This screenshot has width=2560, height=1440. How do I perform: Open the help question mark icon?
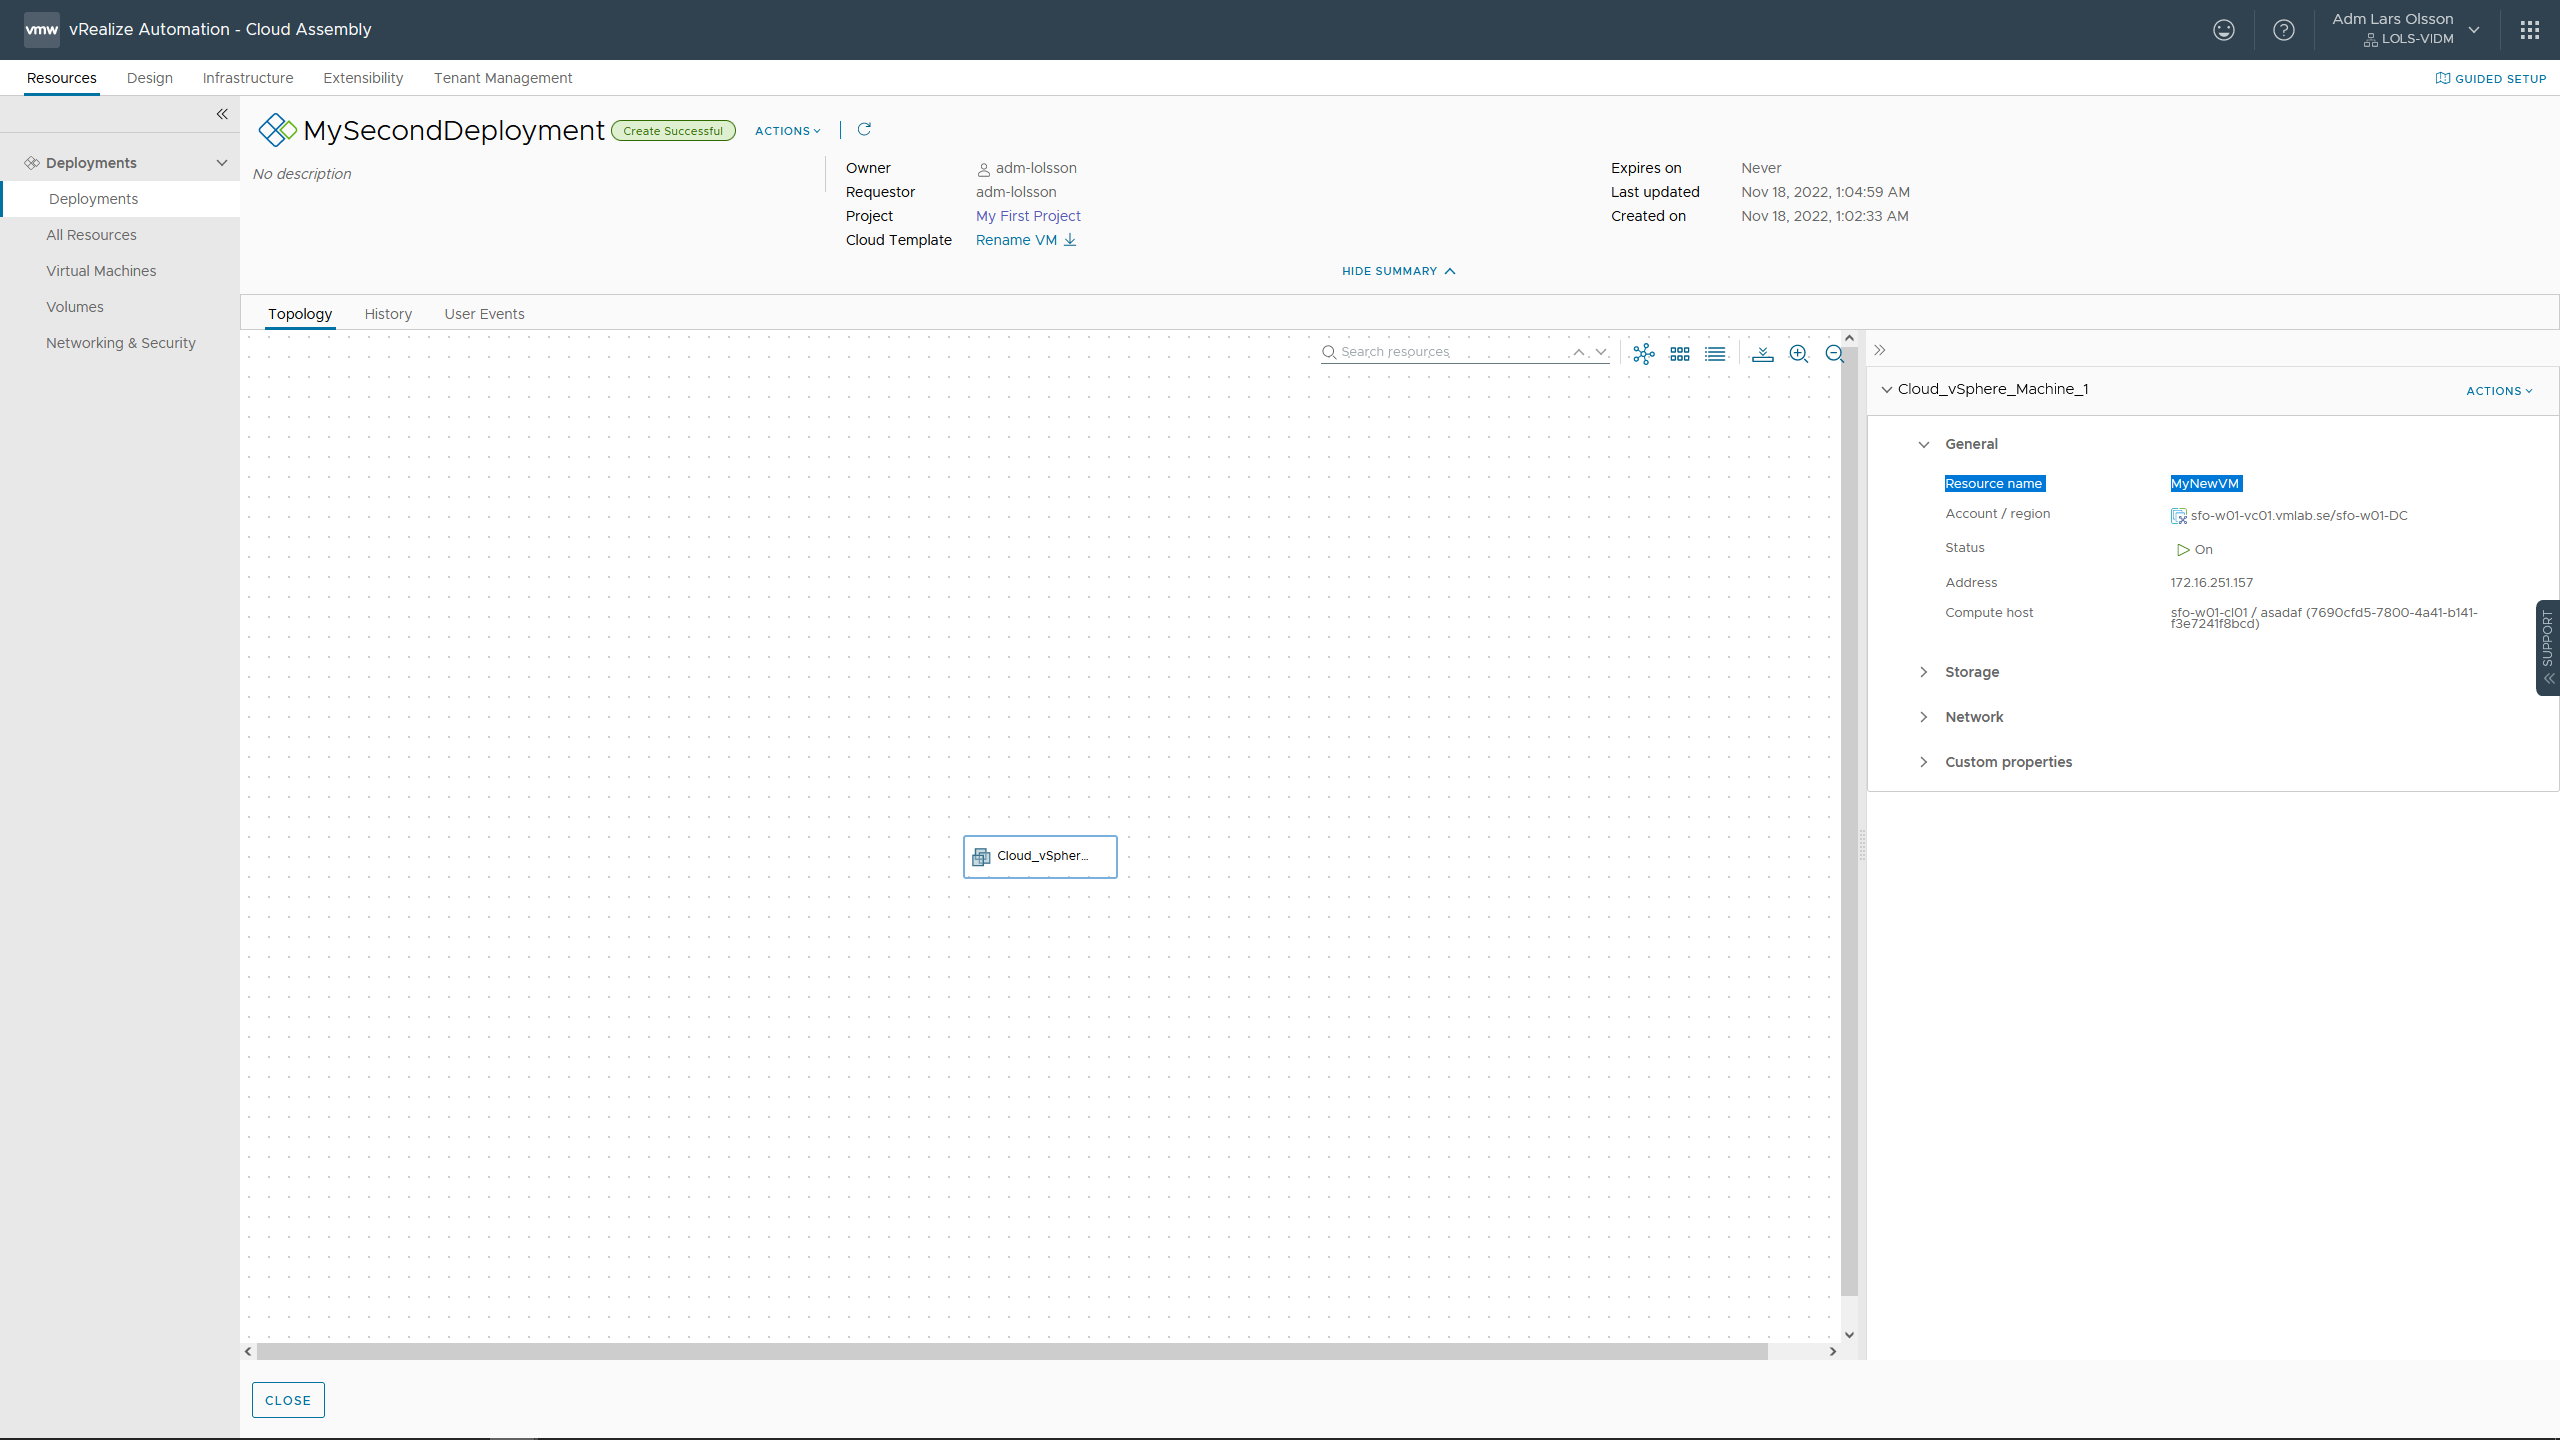(x=2284, y=30)
